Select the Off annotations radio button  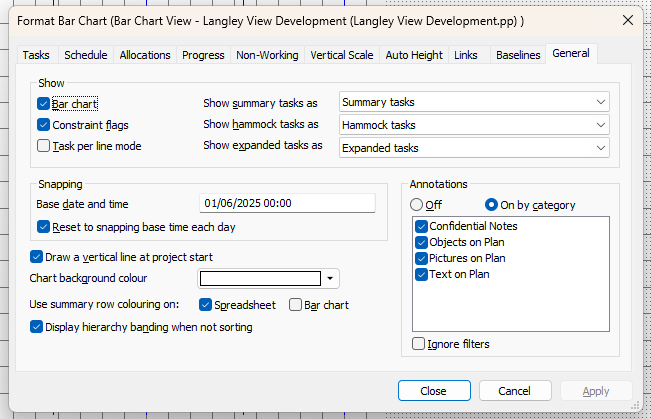coord(416,205)
